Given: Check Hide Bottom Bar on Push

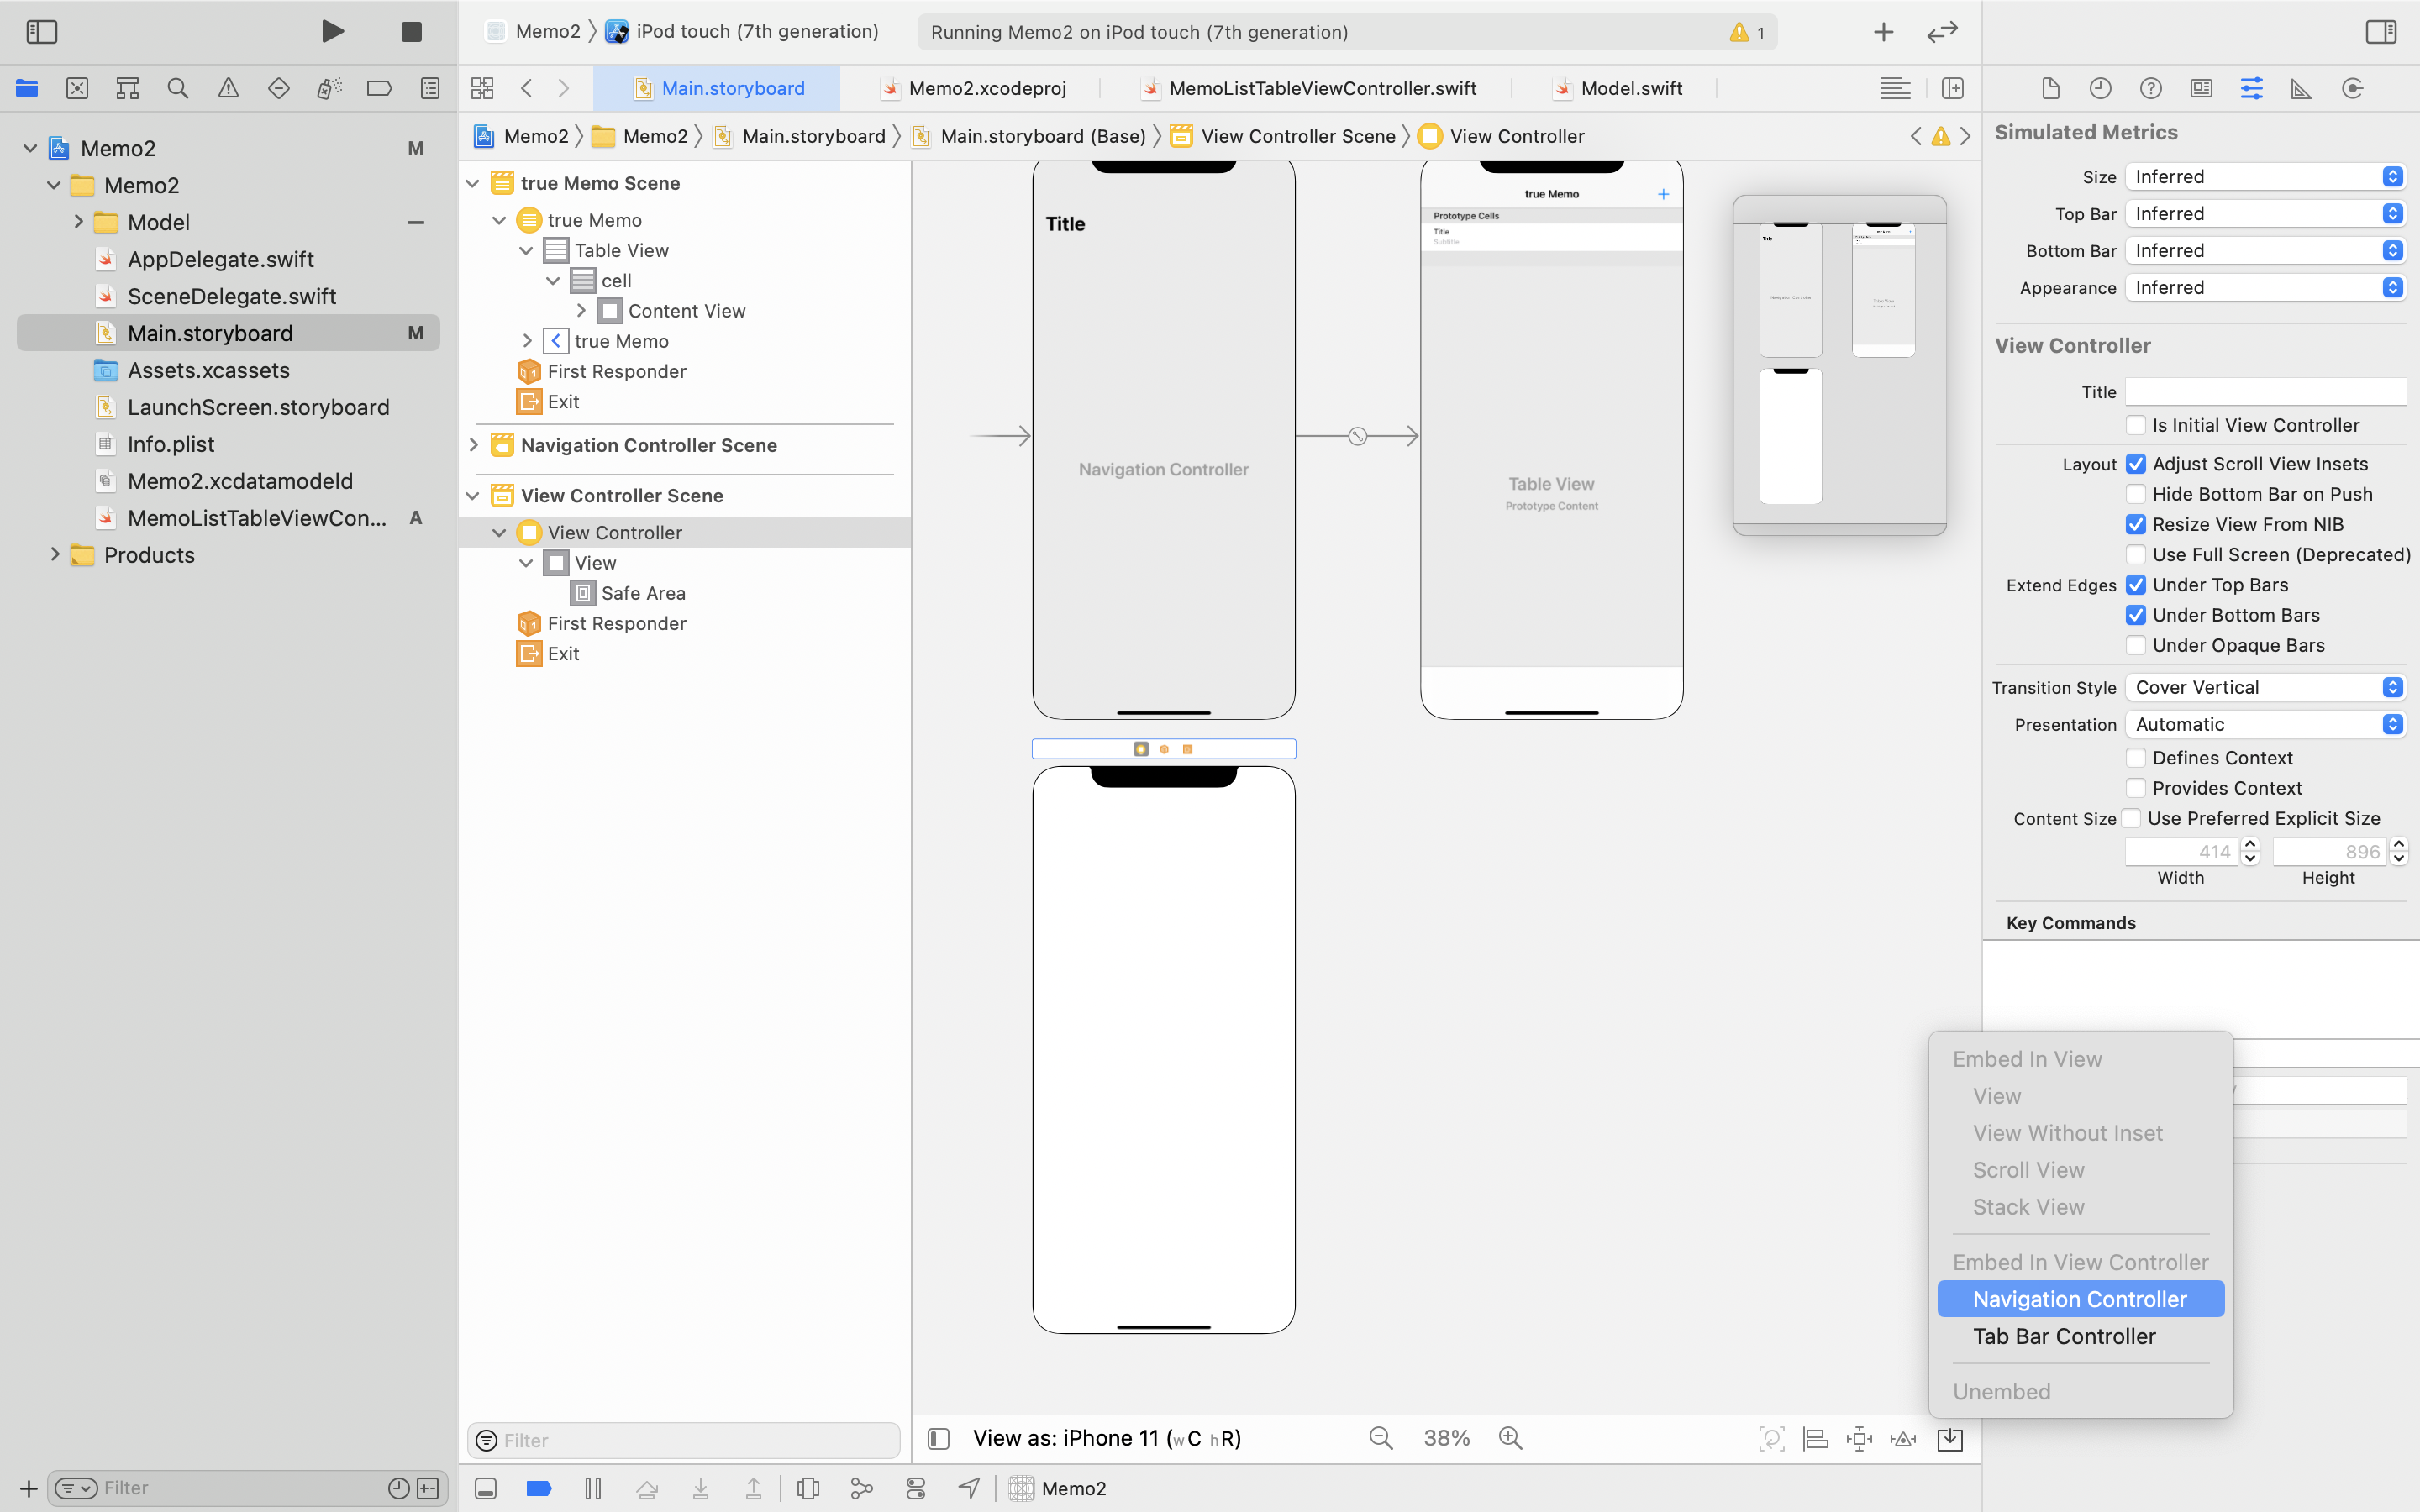Looking at the screenshot, I should [x=2136, y=494].
